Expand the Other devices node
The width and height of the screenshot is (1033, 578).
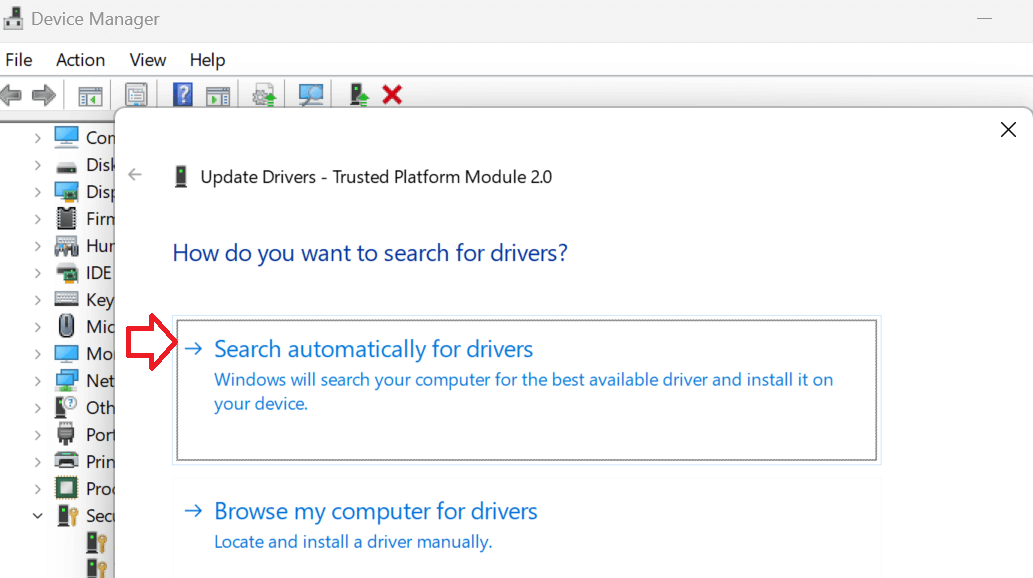click(x=38, y=409)
